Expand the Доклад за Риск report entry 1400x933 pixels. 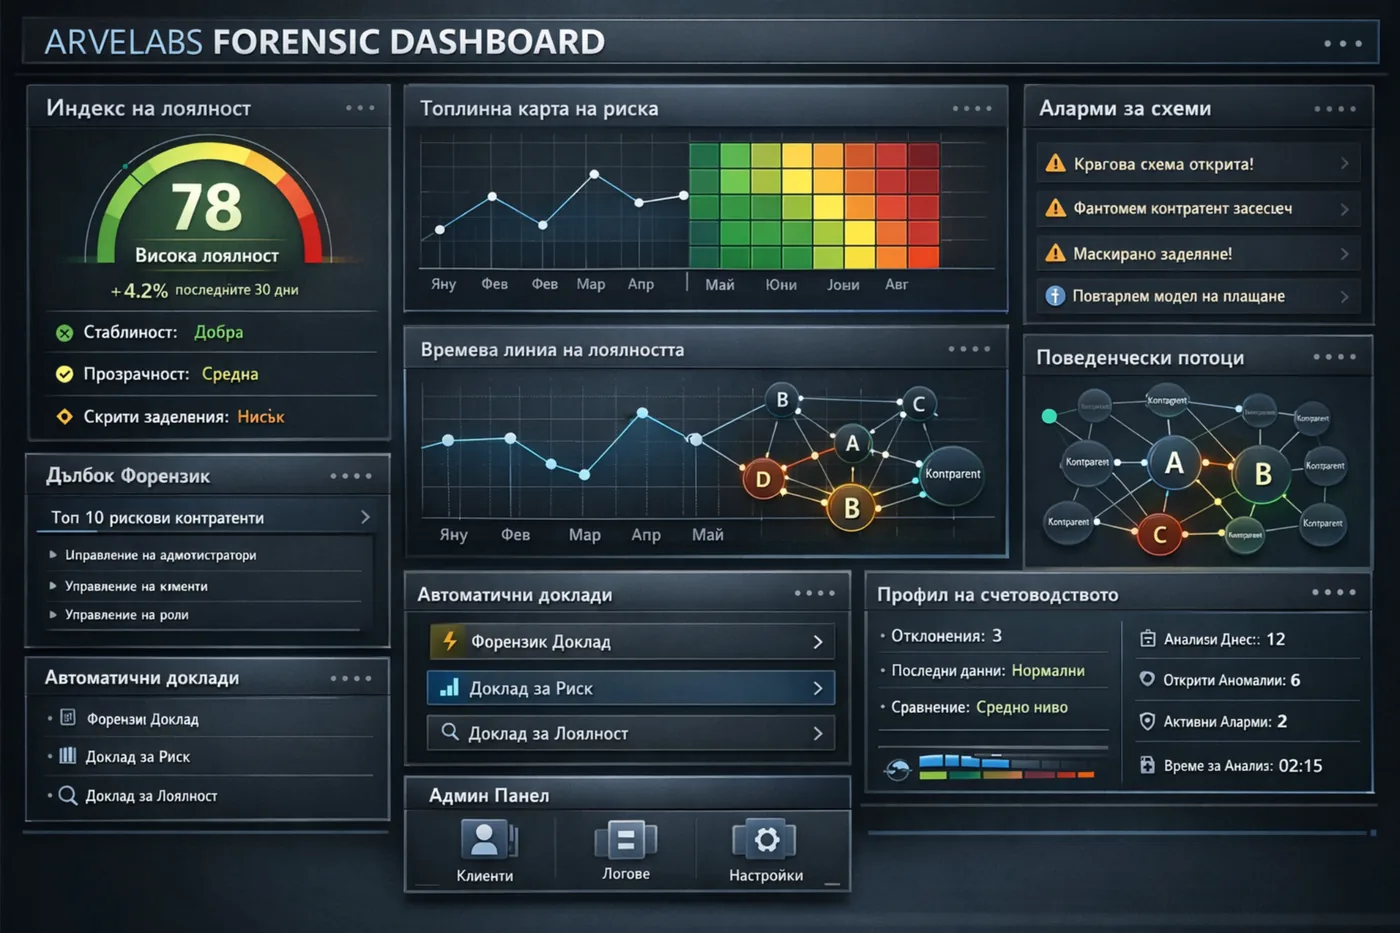[x=815, y=687]
